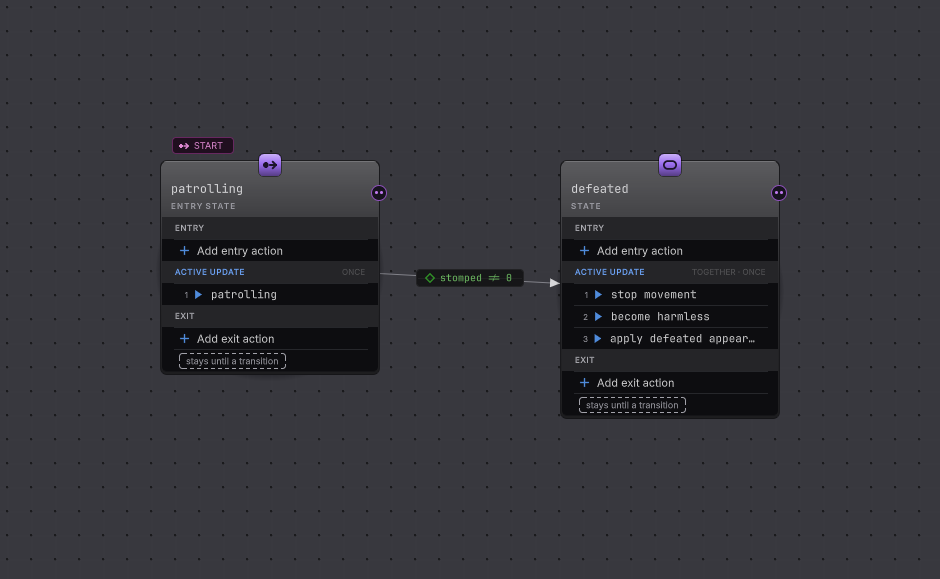The width and height of the screenshot is (940, 579).
Task: Click the ENTRY STATE subtitle
Action: coord(203,206)
